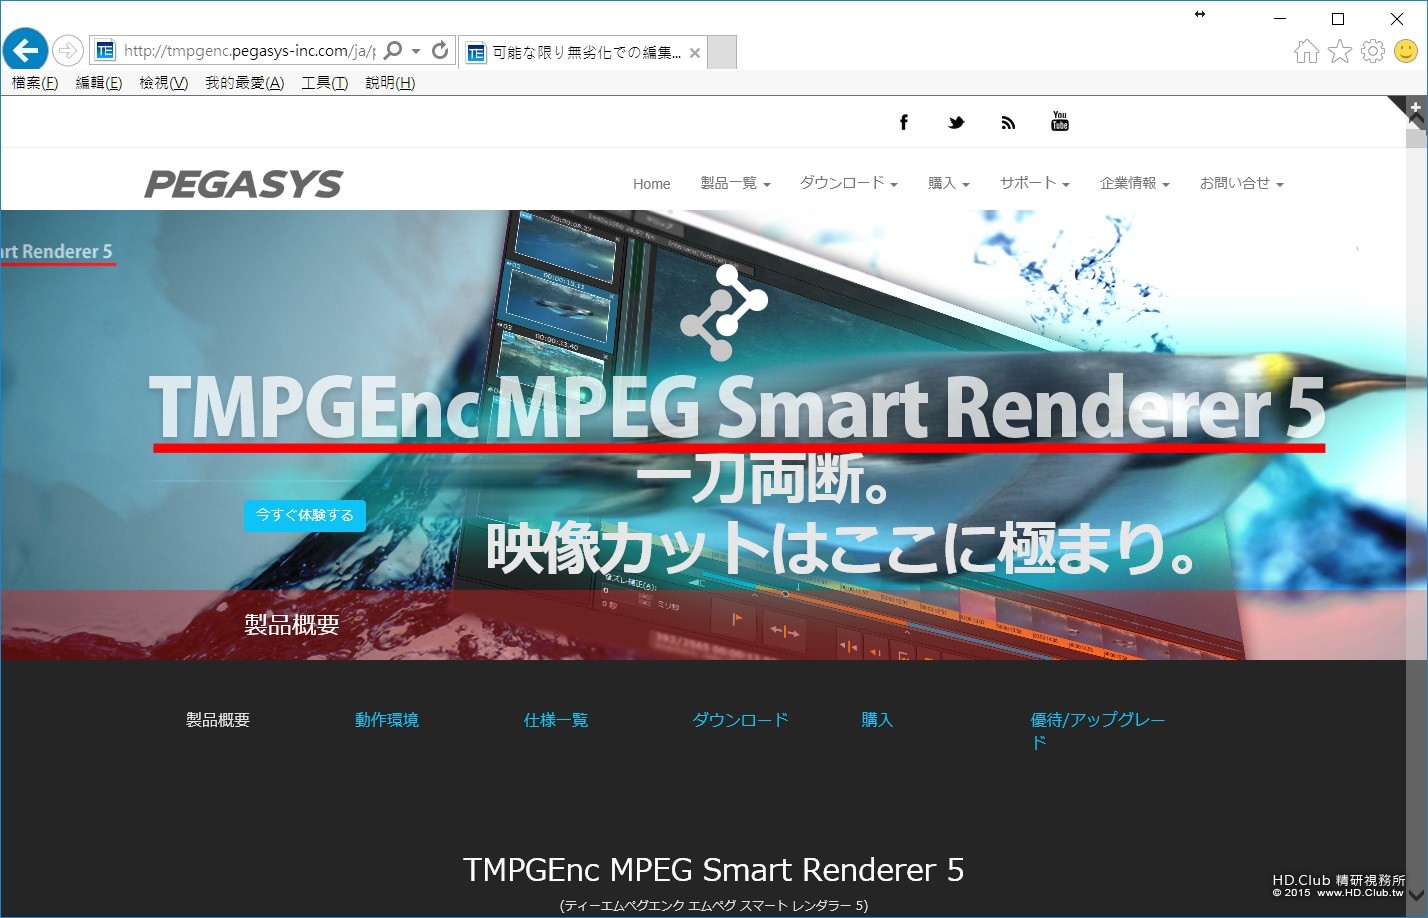Screen dimensions: 1428x918
Task: Open the Tools gear icon
Action: click(1373, 51)
